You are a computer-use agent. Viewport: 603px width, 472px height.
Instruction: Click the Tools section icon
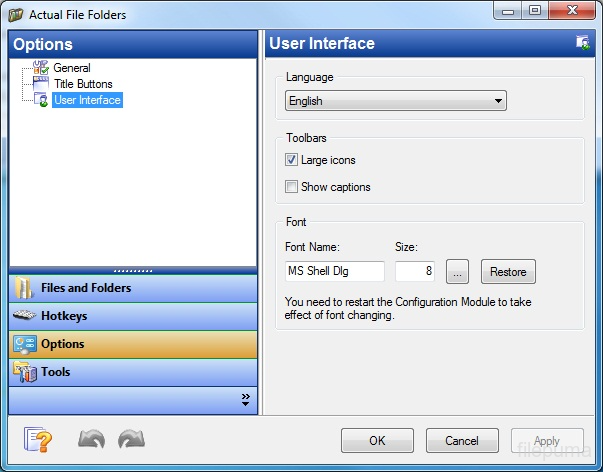[25, 372]
